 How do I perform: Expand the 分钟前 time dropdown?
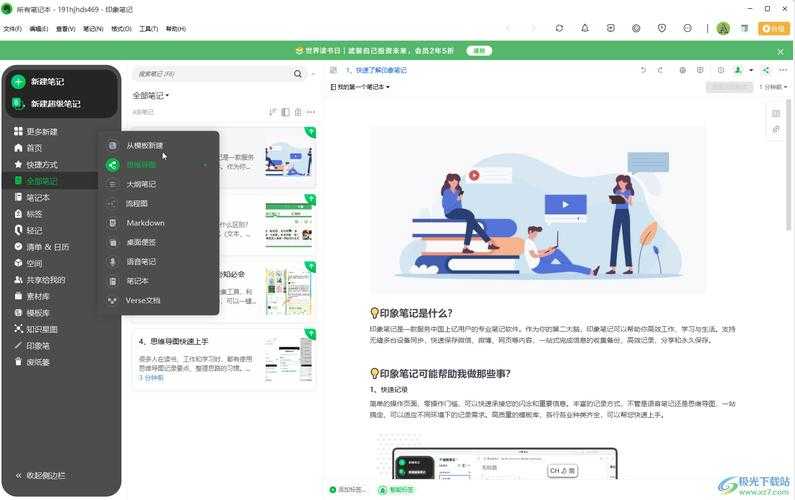pyautogui.click(x=773, y=87)
